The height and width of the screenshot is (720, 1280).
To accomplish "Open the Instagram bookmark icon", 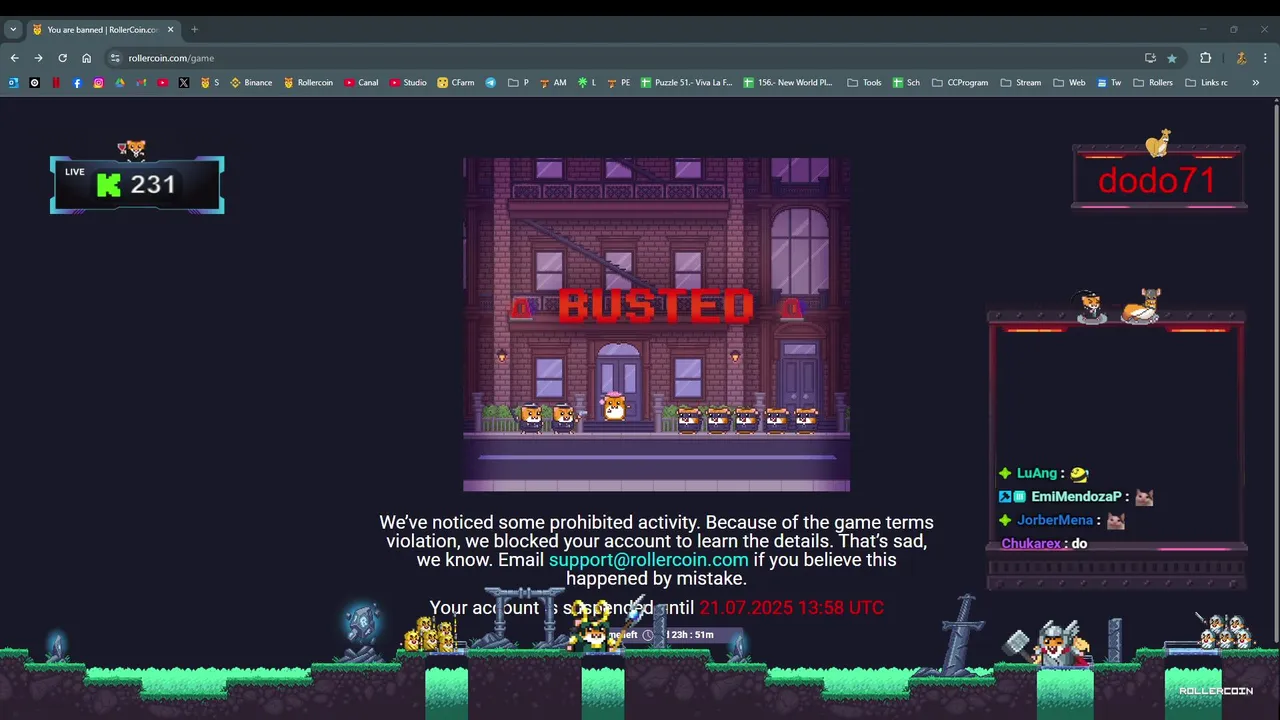I will click(98, 83).
